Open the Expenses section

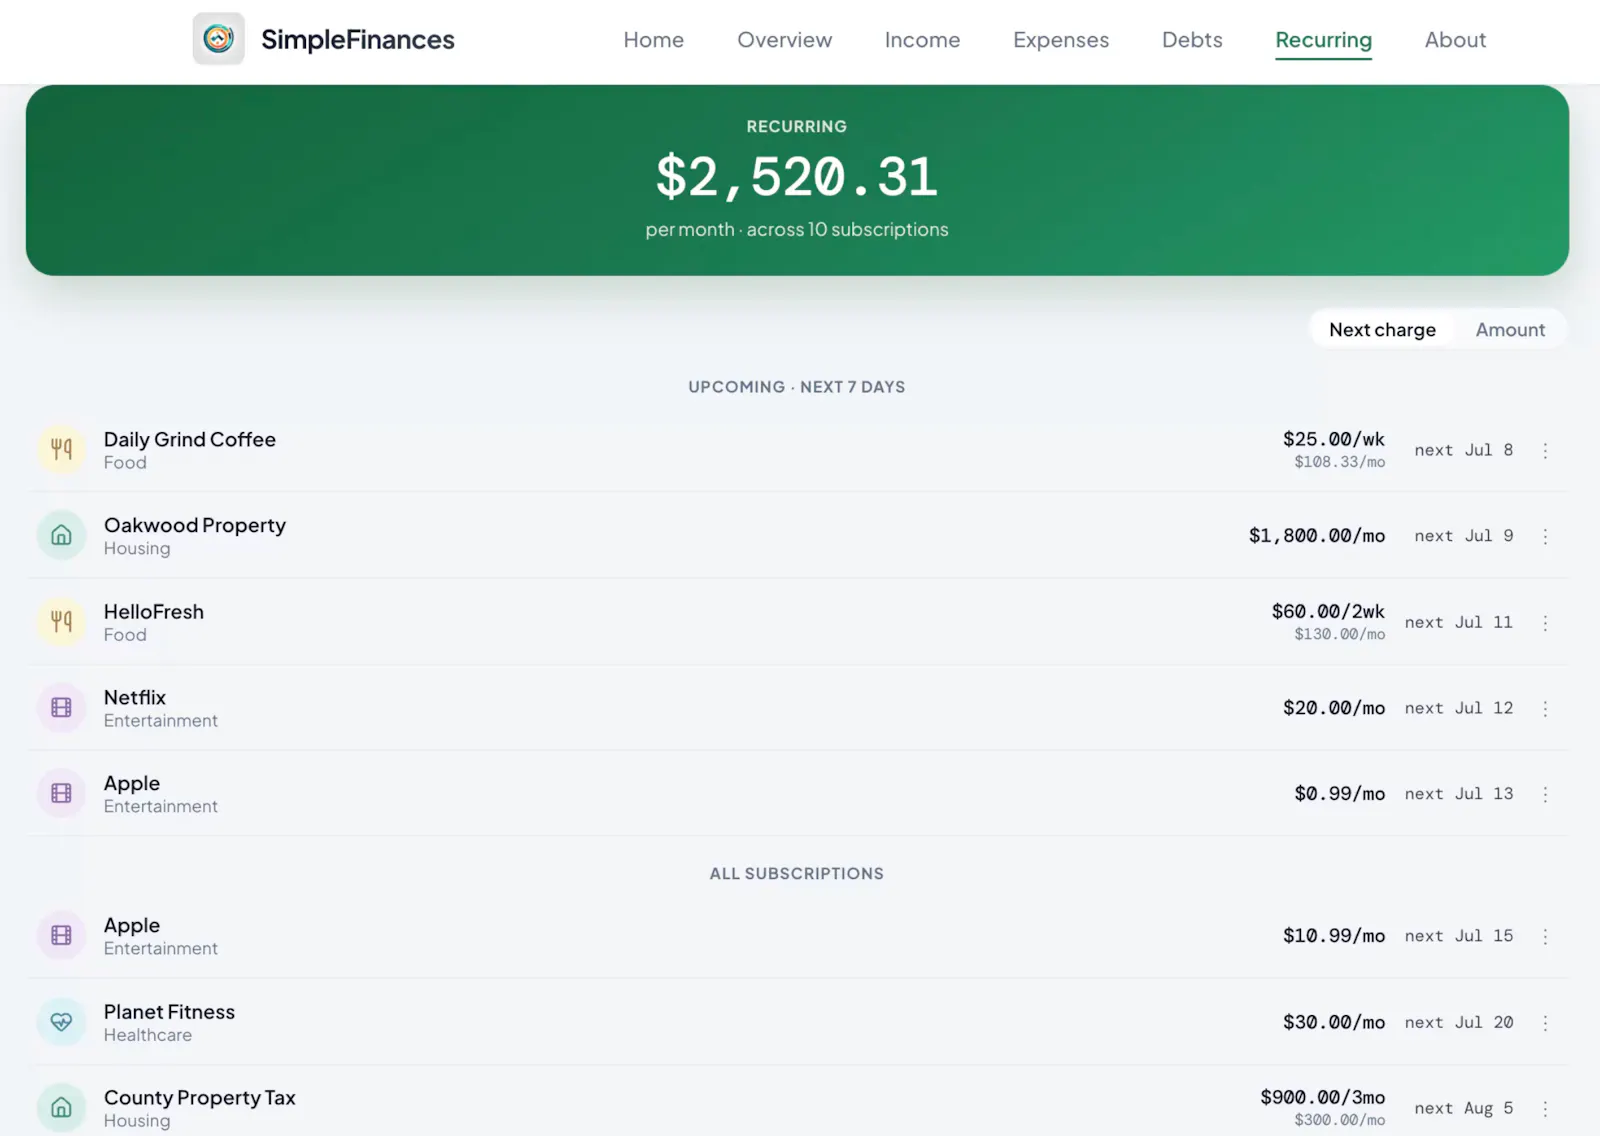(1061, 40)
